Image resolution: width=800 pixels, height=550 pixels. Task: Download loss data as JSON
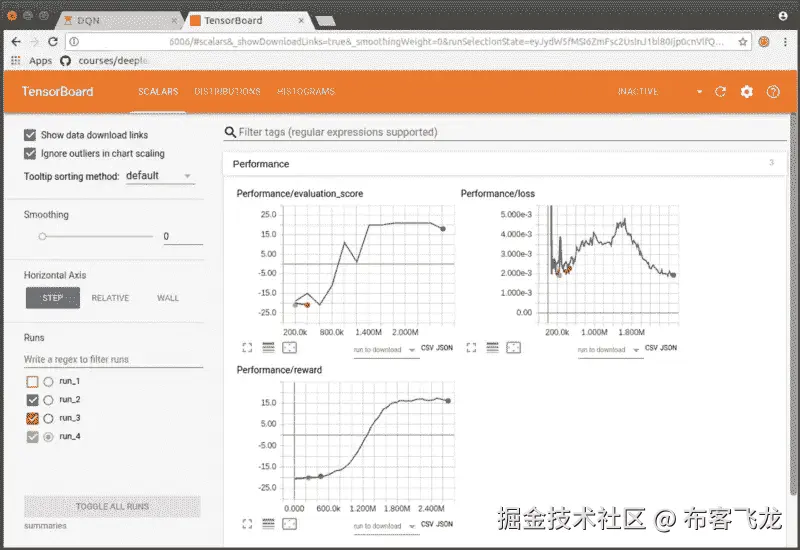(x=668, y=348)
